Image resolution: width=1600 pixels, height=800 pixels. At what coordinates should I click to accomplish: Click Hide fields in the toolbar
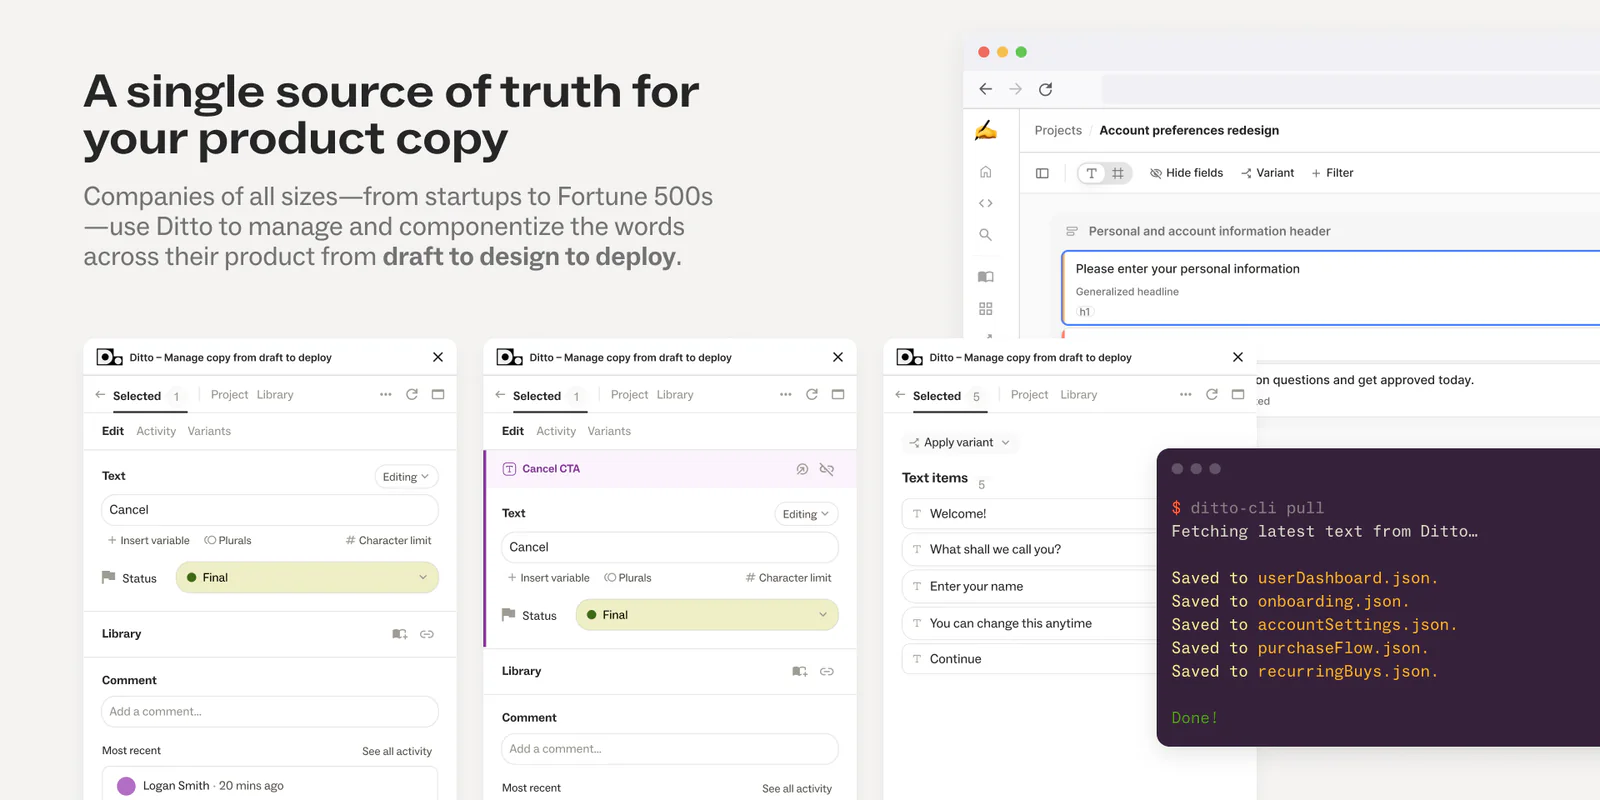point(1186,173)
